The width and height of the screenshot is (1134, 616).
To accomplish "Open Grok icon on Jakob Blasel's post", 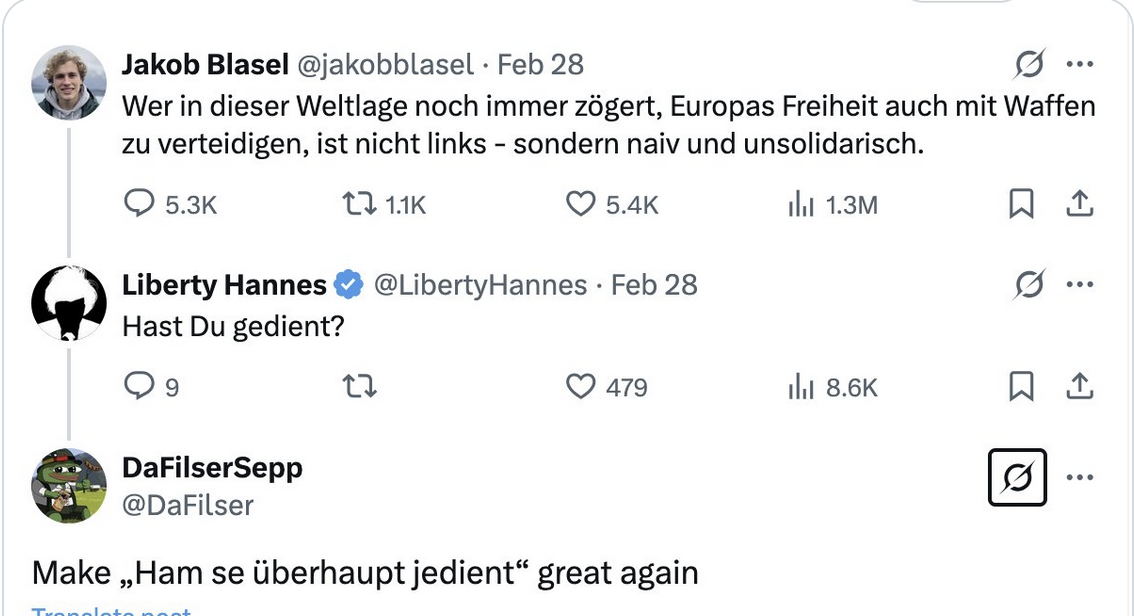I will click(1028, 65).
